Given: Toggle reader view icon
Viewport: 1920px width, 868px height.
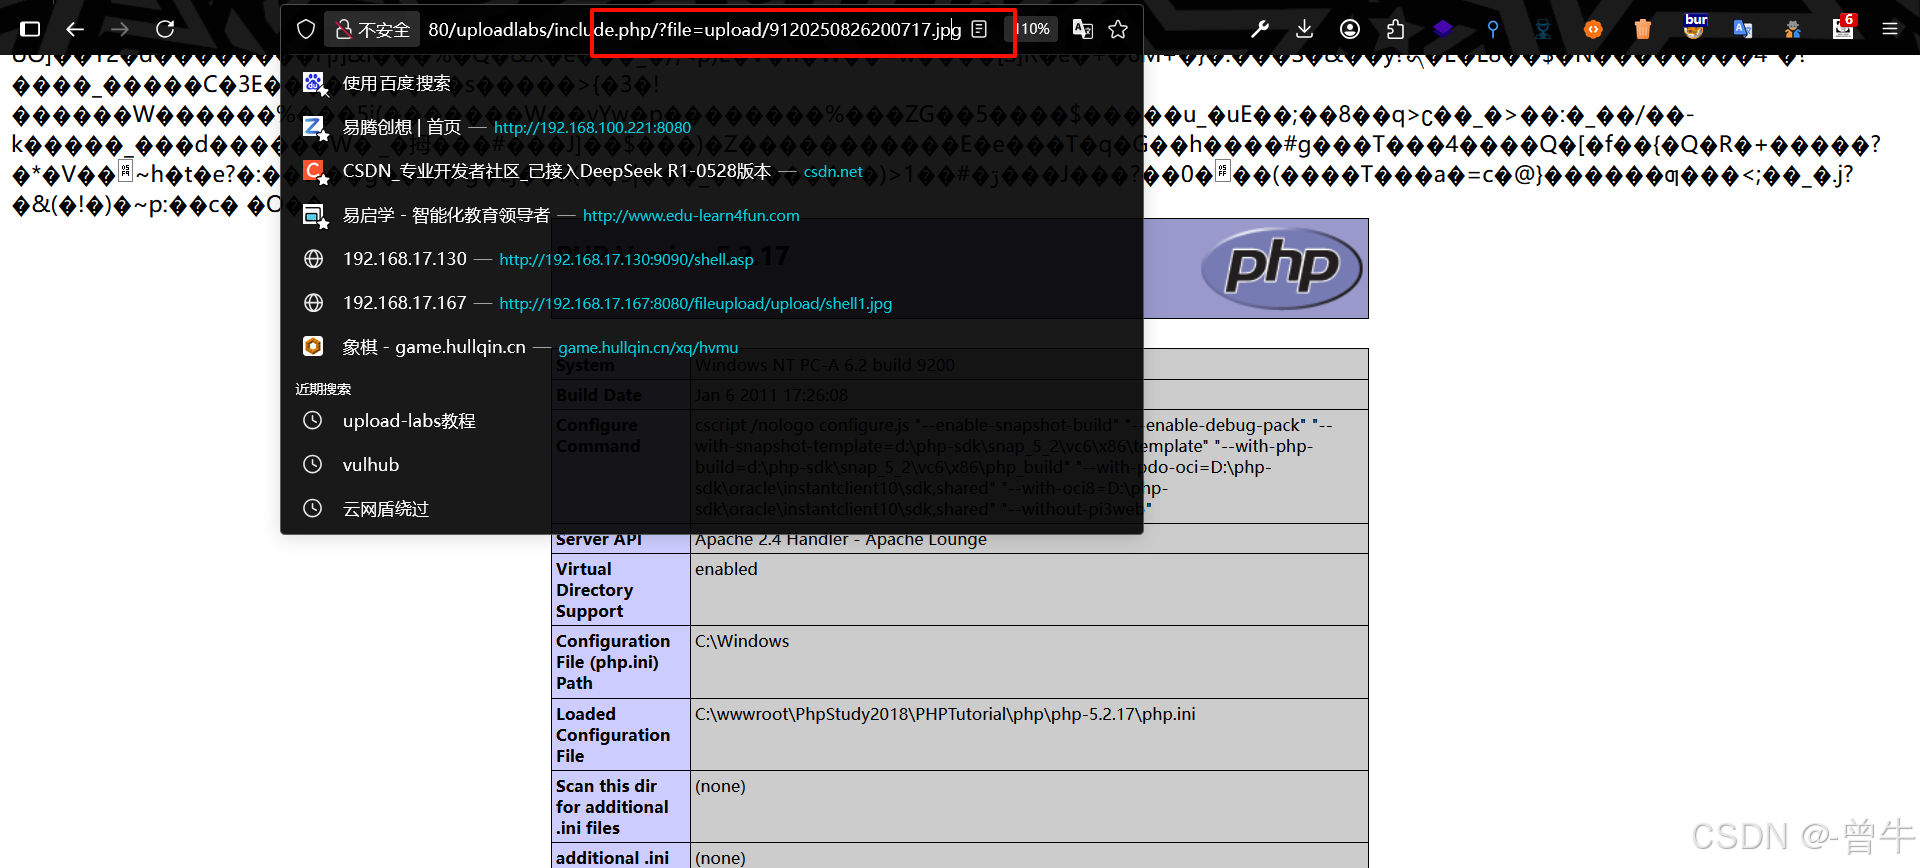Looking at the screenshot, I should [x=980, y=29].
